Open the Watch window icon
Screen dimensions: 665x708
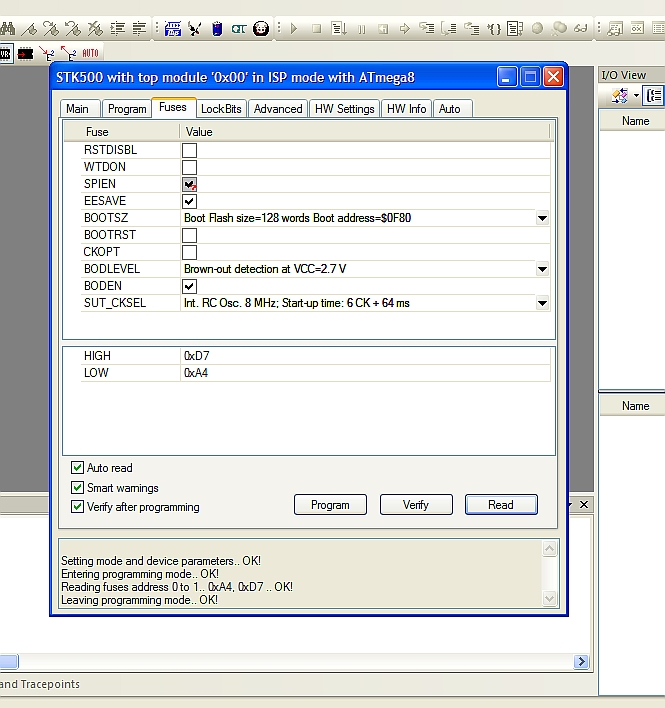point(615,29)
